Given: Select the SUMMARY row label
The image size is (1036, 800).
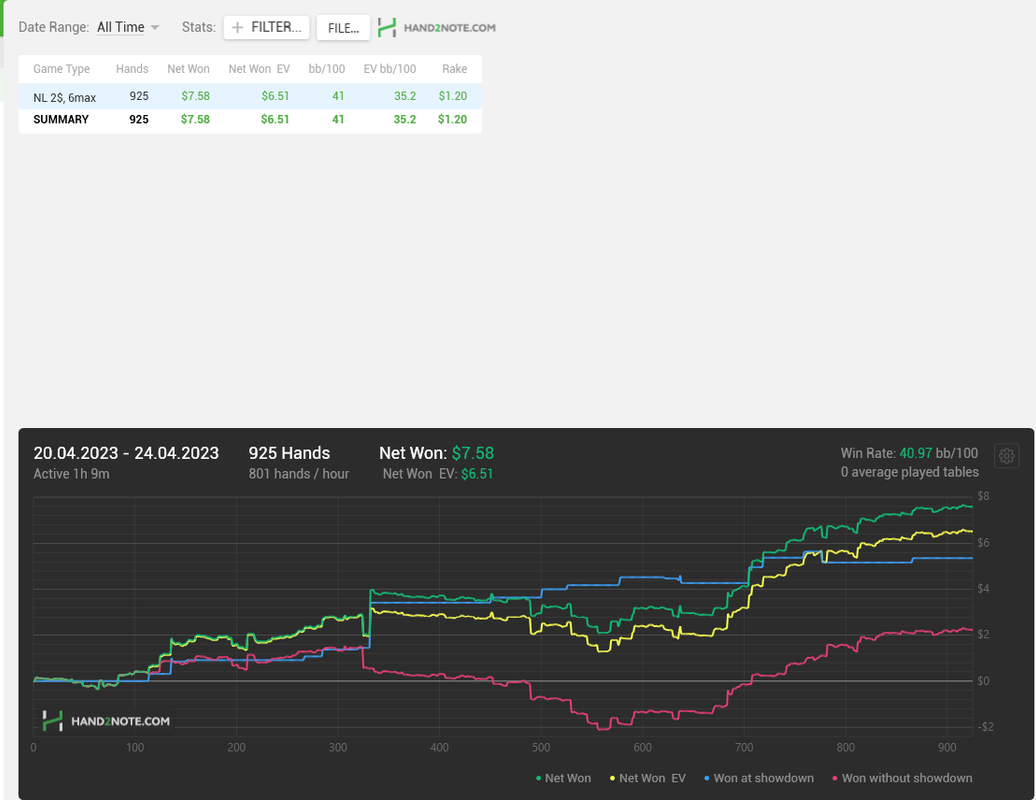Looking at the screenshot, I should pos(61,120).
